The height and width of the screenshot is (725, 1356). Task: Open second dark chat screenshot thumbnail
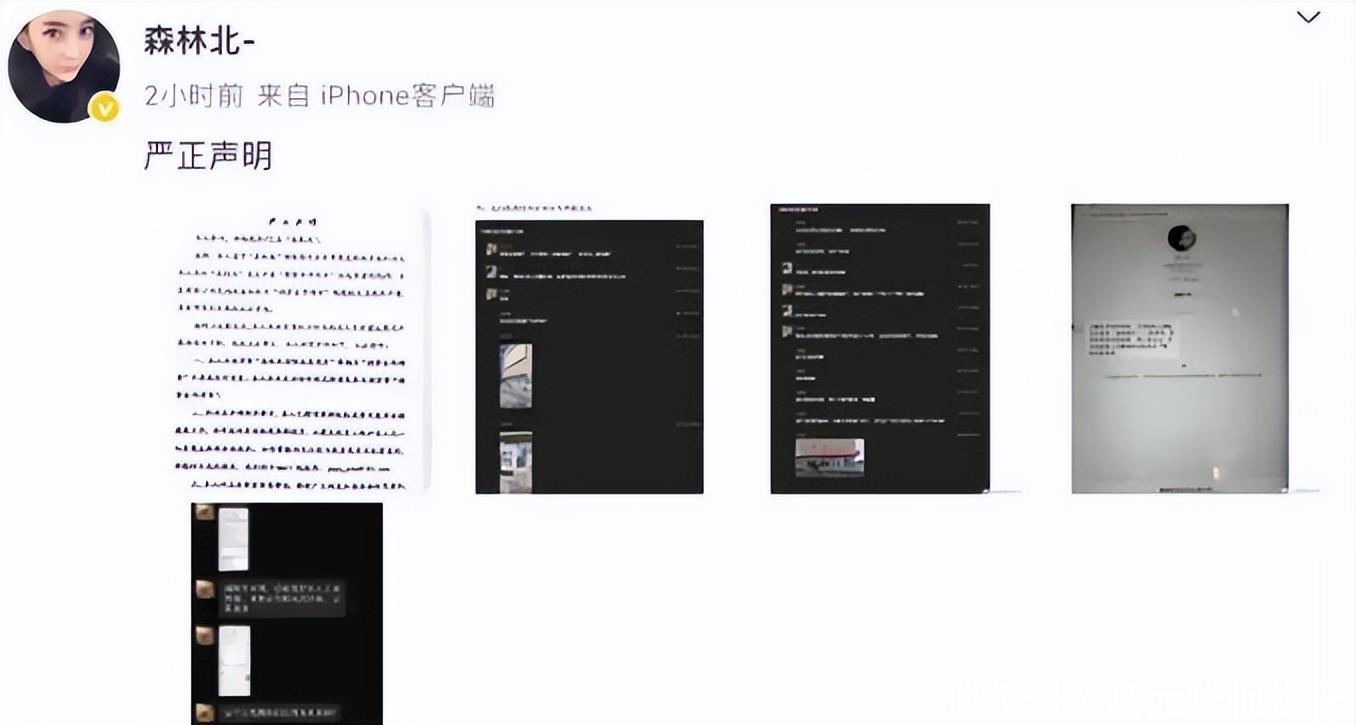pyautogui.click(x=589, y=355)
